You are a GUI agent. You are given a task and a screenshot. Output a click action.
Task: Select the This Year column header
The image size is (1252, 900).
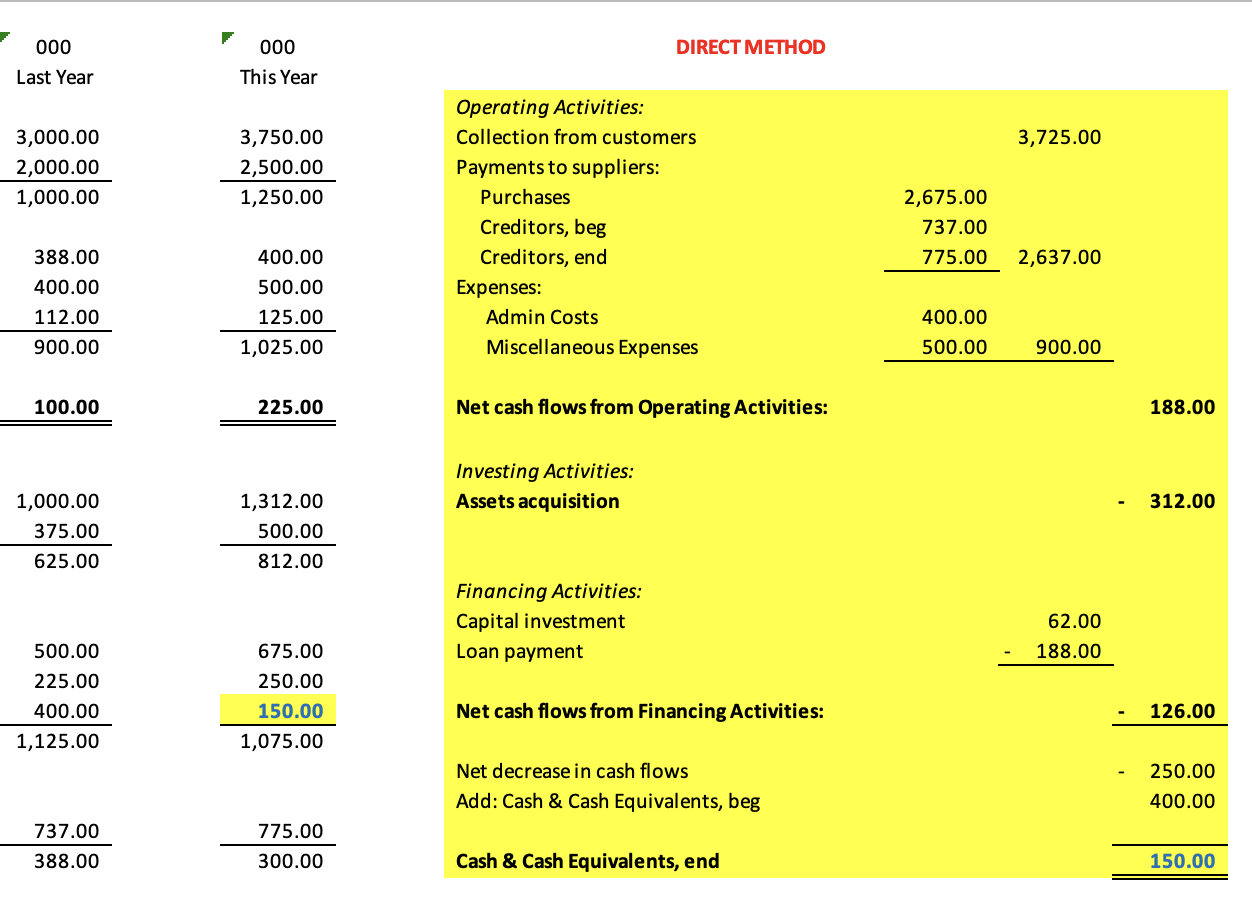tap(278, 77)
